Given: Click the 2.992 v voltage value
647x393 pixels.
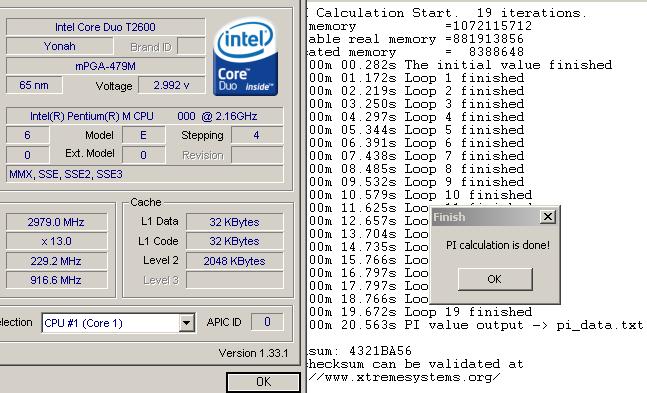Looking at the screenshot, I should pyautogui.click(x=171, y=85).
